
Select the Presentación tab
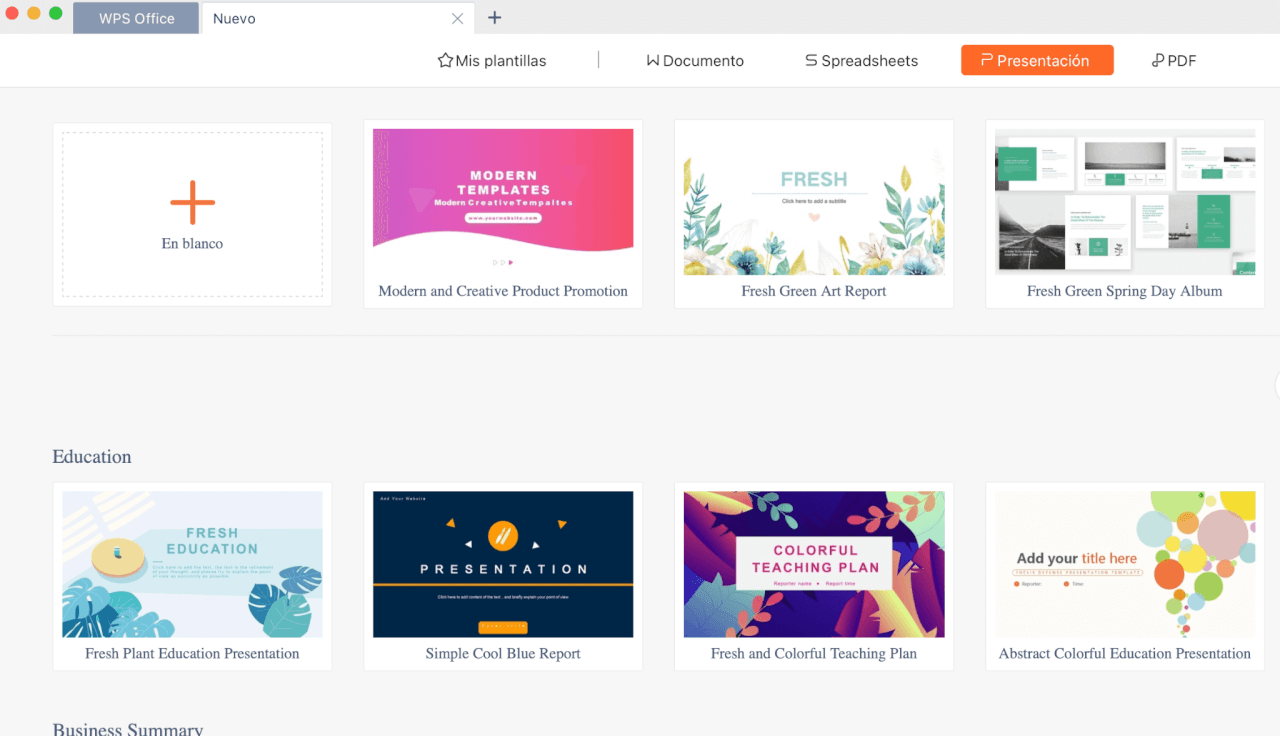coord(1037,60)
